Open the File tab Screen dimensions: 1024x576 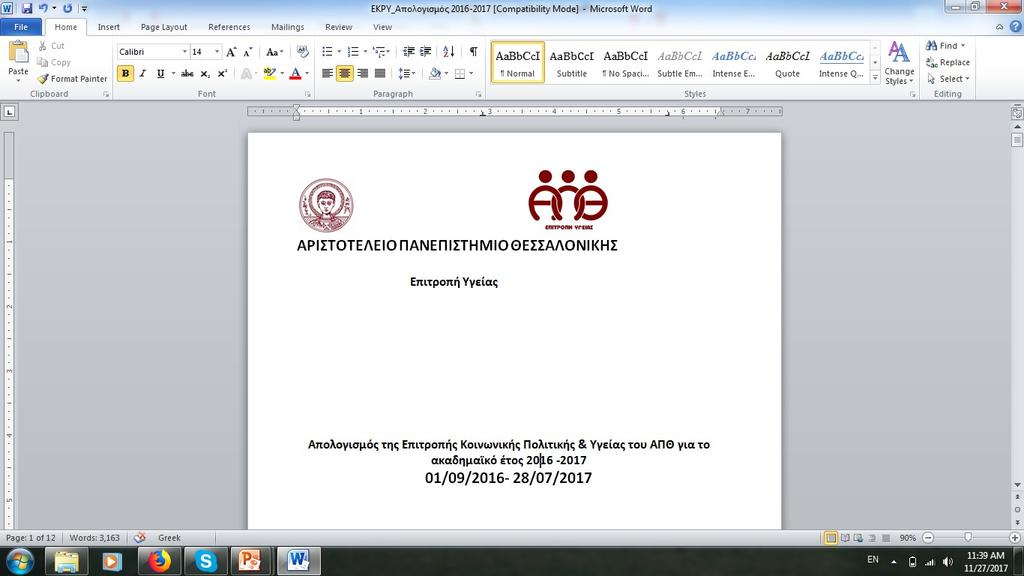pos(21,27)
